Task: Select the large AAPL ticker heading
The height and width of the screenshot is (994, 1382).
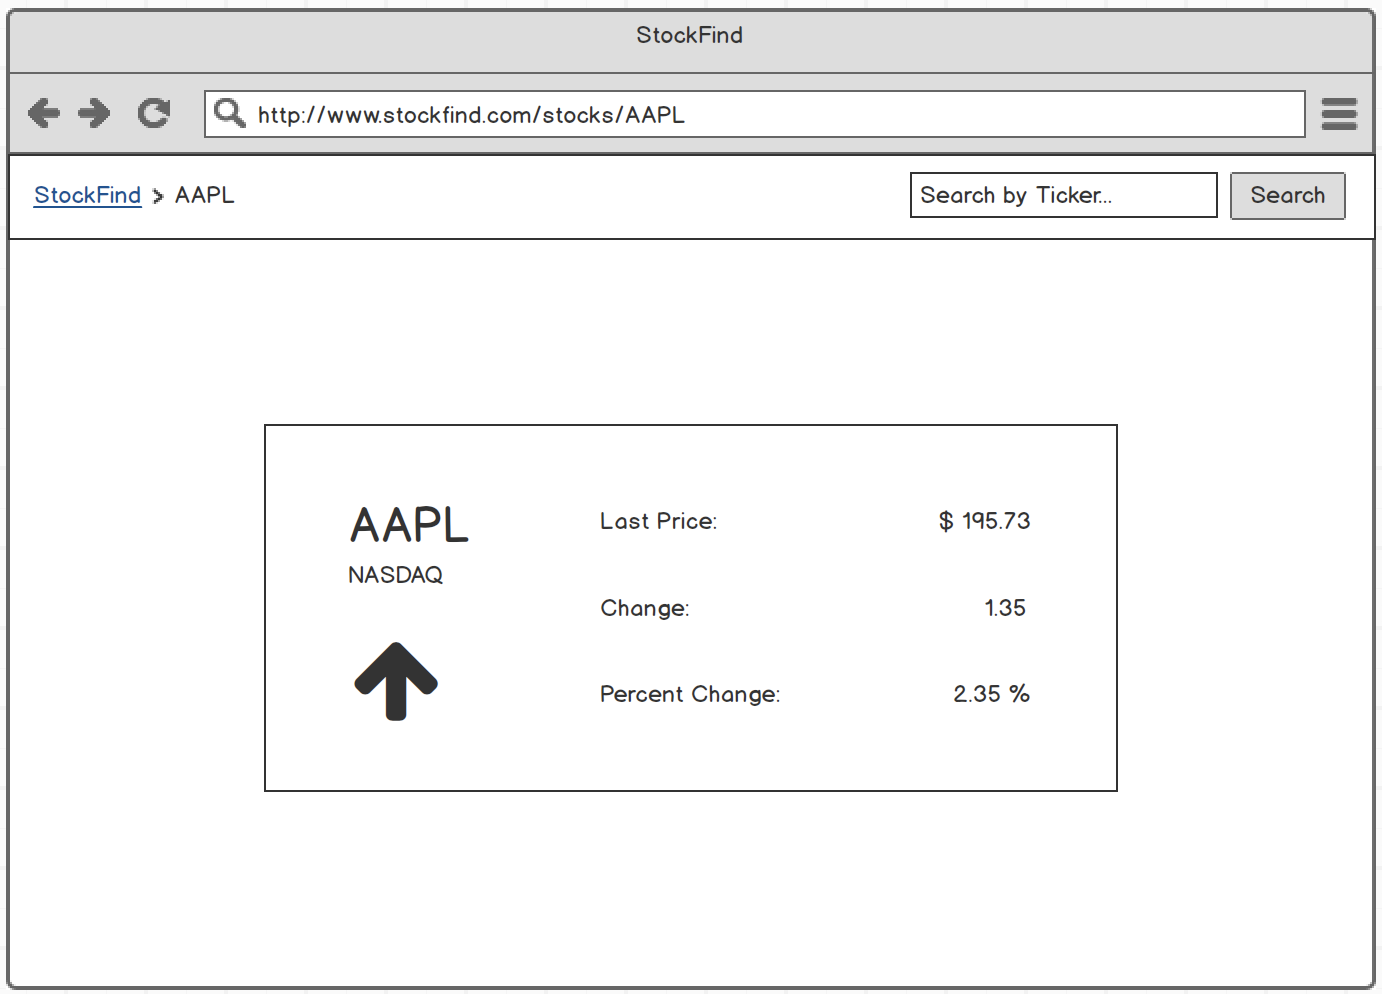Action: pos(409,525)
